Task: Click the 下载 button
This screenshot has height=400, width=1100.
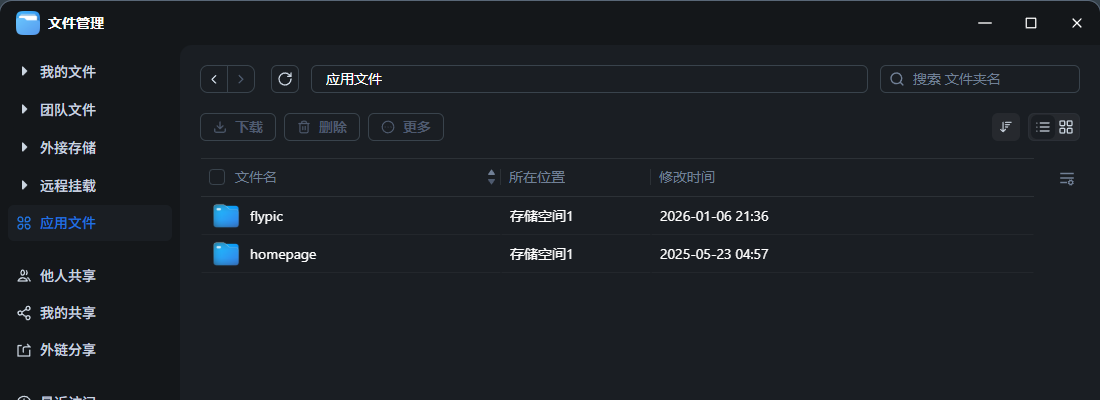Action: pyautogui.click(x=238, y=127)
